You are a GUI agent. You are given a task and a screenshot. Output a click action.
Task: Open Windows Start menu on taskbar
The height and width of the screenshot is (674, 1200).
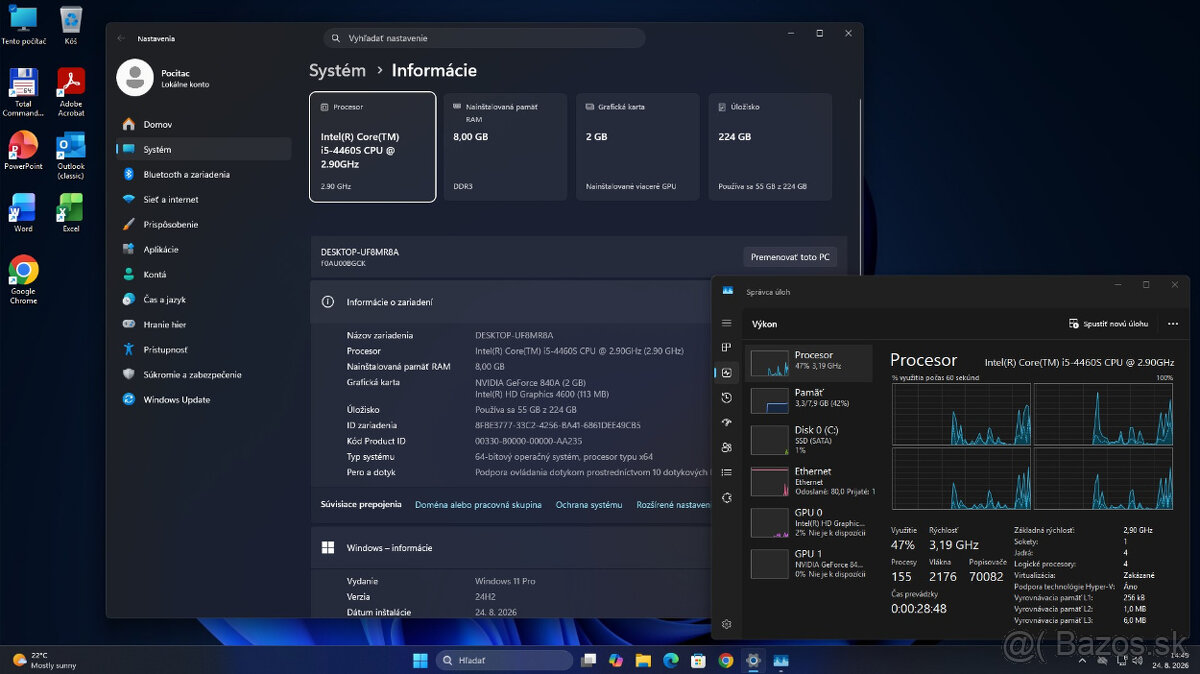point(420,660)
